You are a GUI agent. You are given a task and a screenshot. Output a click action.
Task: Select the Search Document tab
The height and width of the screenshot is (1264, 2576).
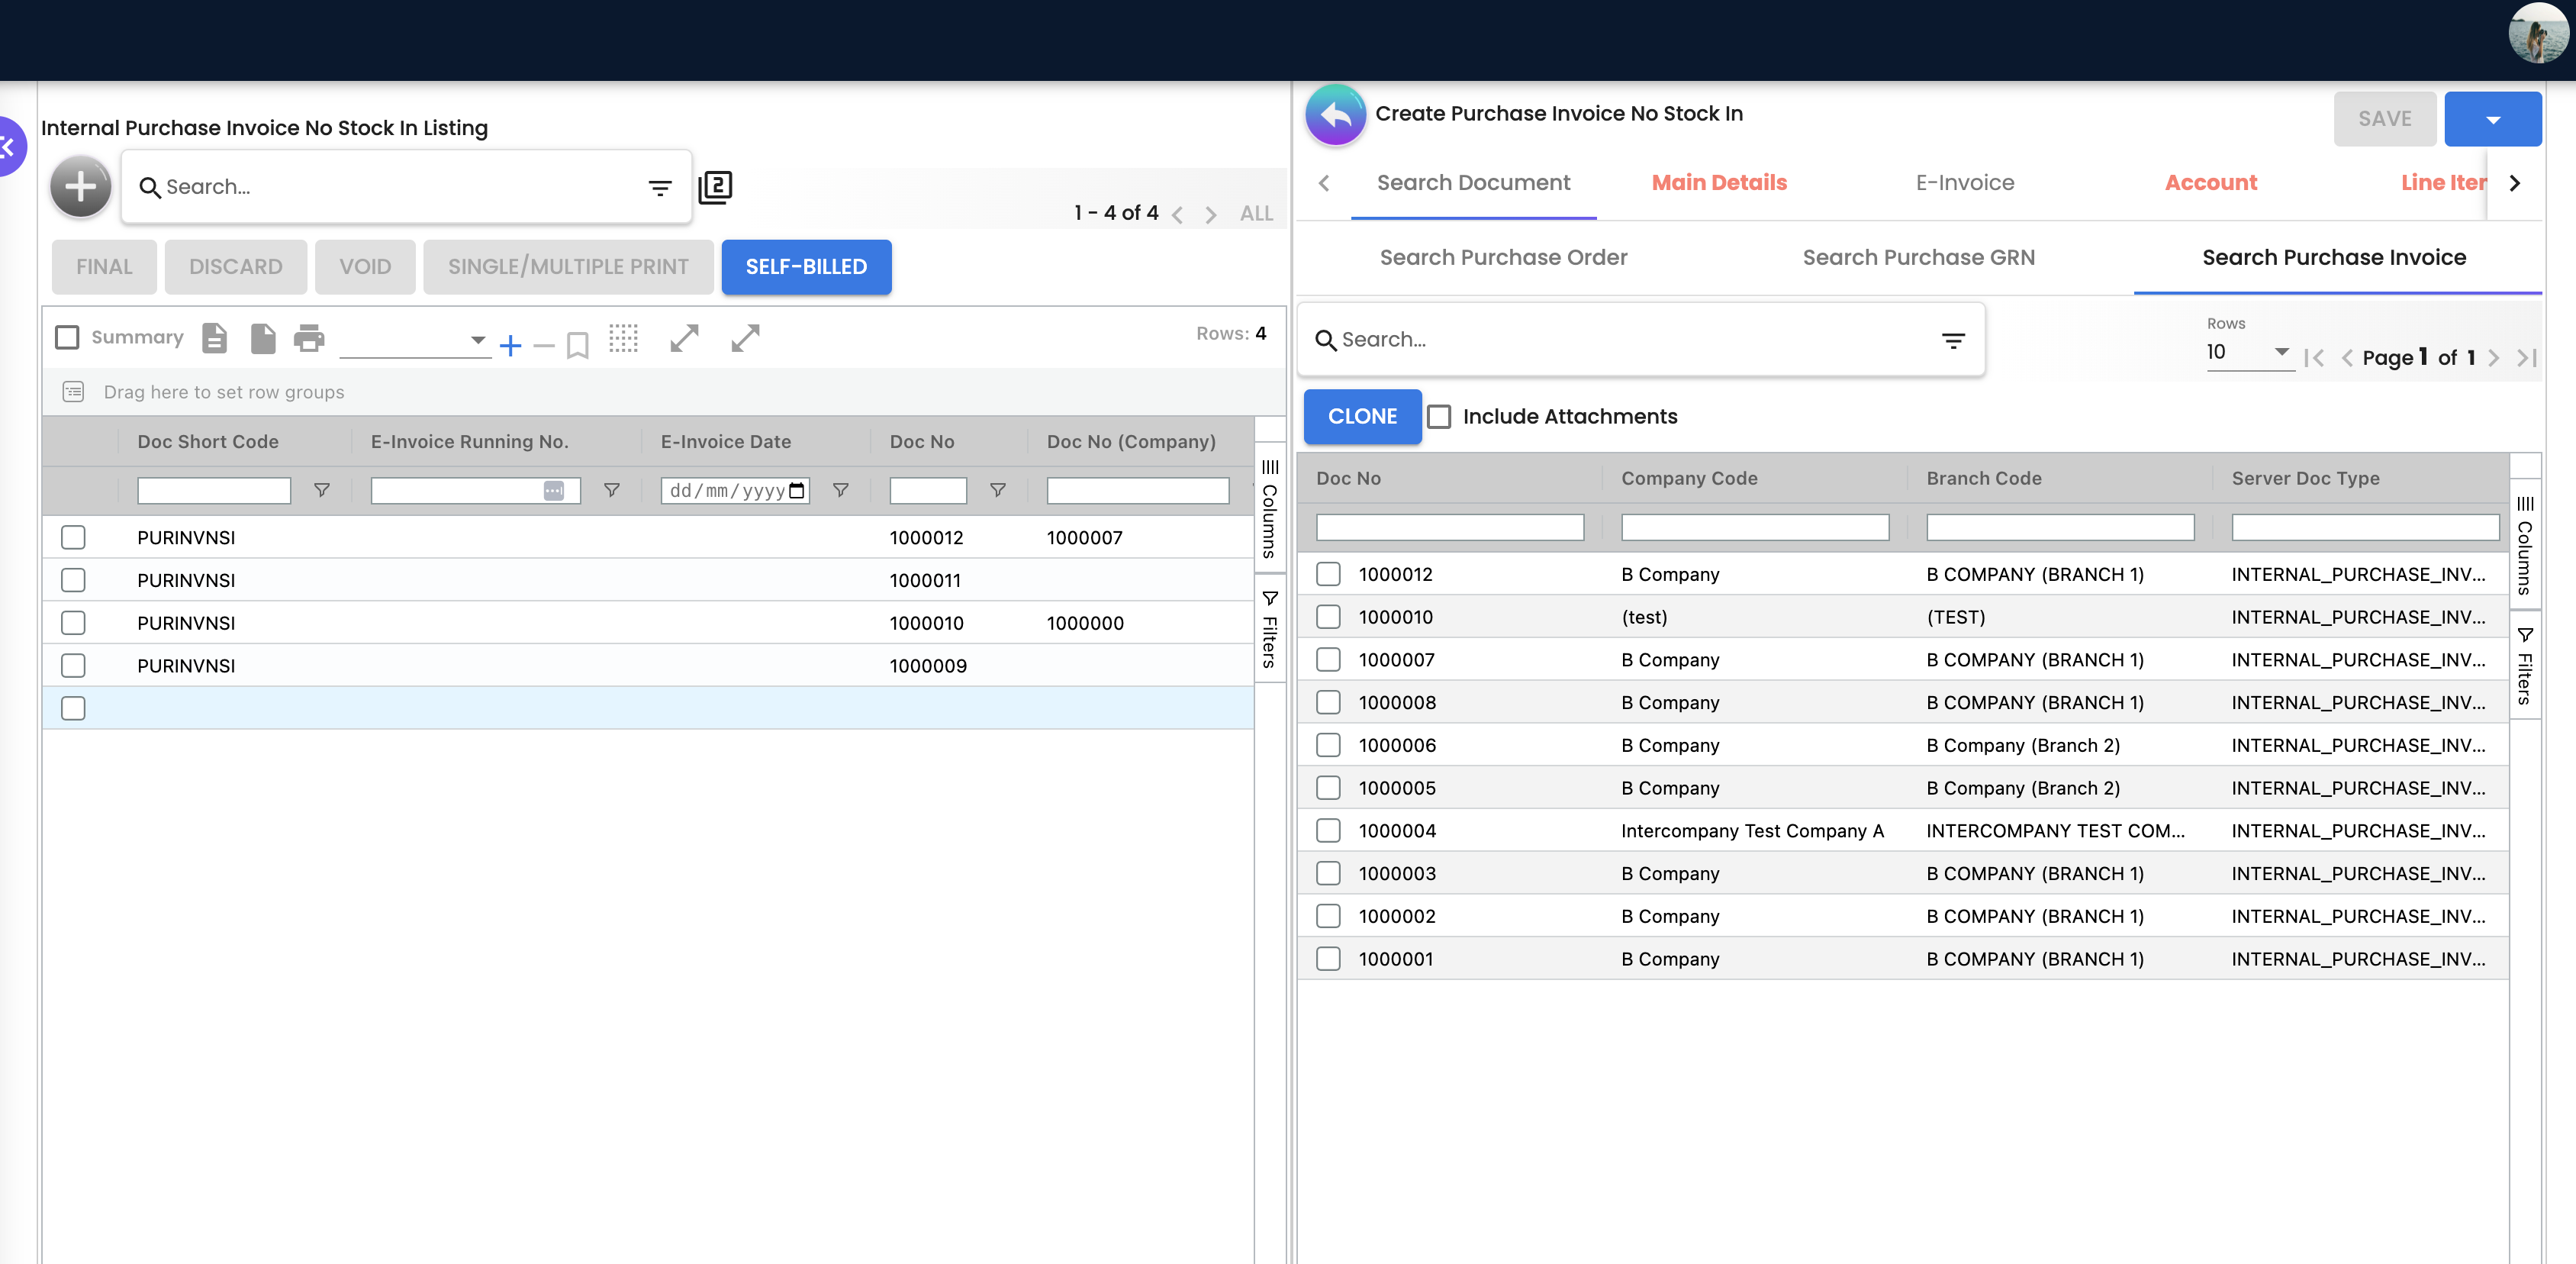coord(1474,183)
